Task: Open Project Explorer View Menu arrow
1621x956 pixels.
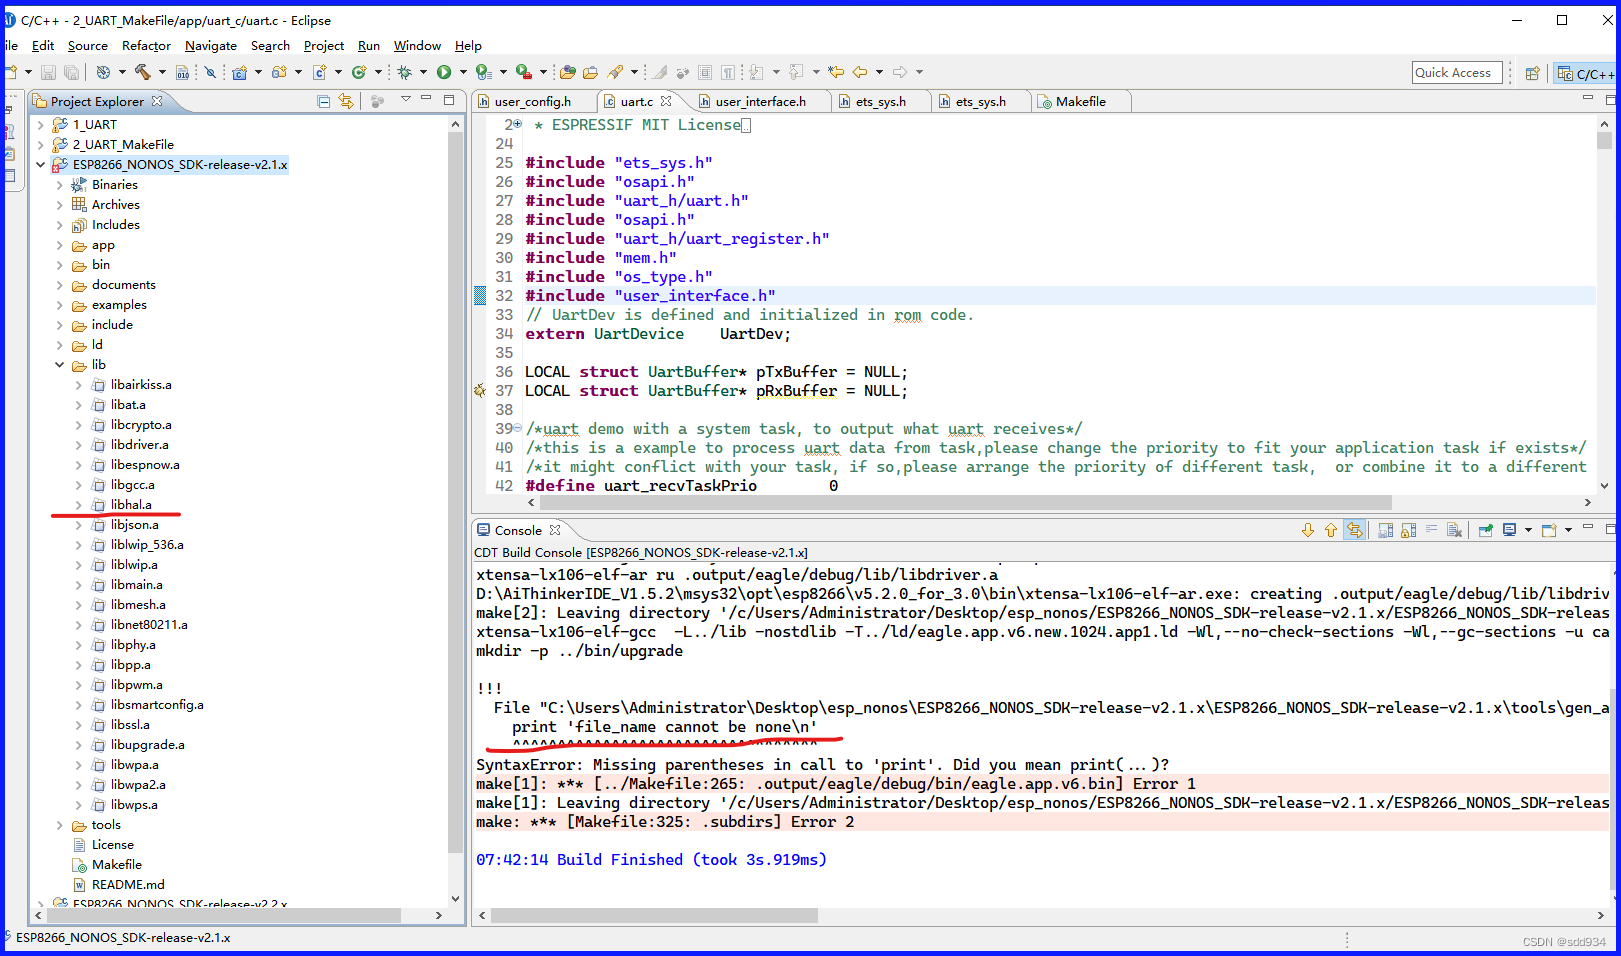Action: (x=405, y=100)
